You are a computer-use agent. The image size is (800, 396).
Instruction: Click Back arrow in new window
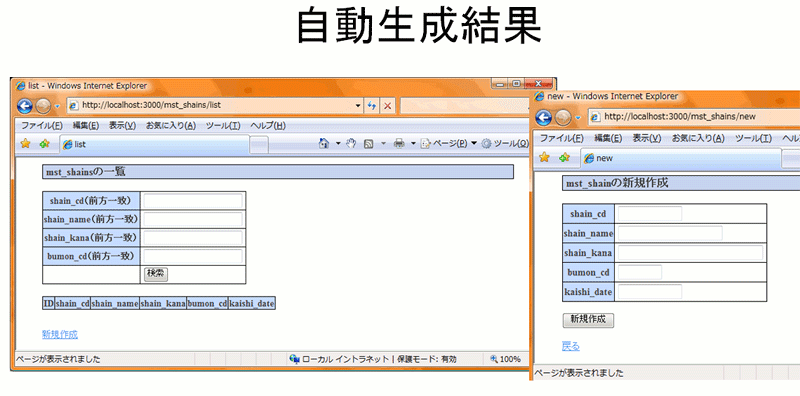click(x=543, y=117)
